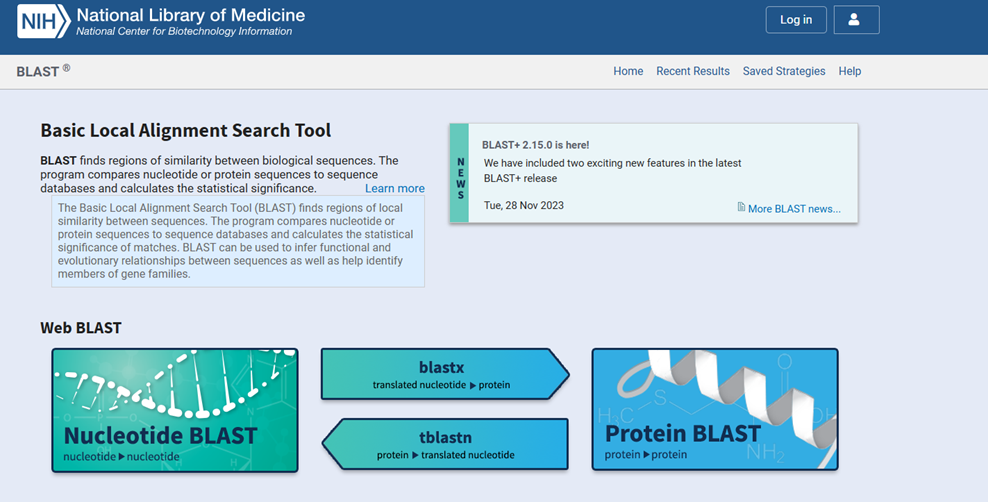Screen dimensions: 988x502
Task: Click the BLAST description tooltip box
Action: [238, 241]
